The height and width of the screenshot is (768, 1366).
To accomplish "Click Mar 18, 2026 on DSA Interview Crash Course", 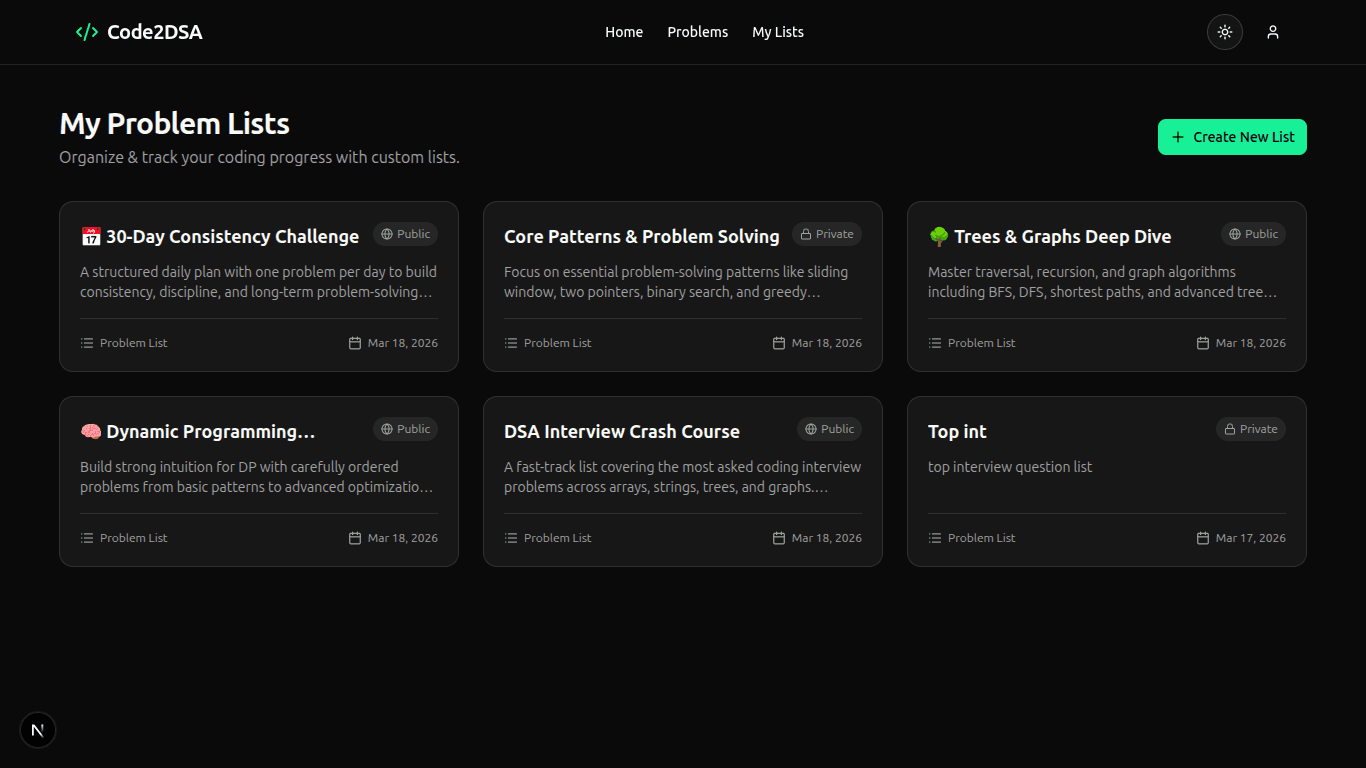I will click(x=827, y=538).
